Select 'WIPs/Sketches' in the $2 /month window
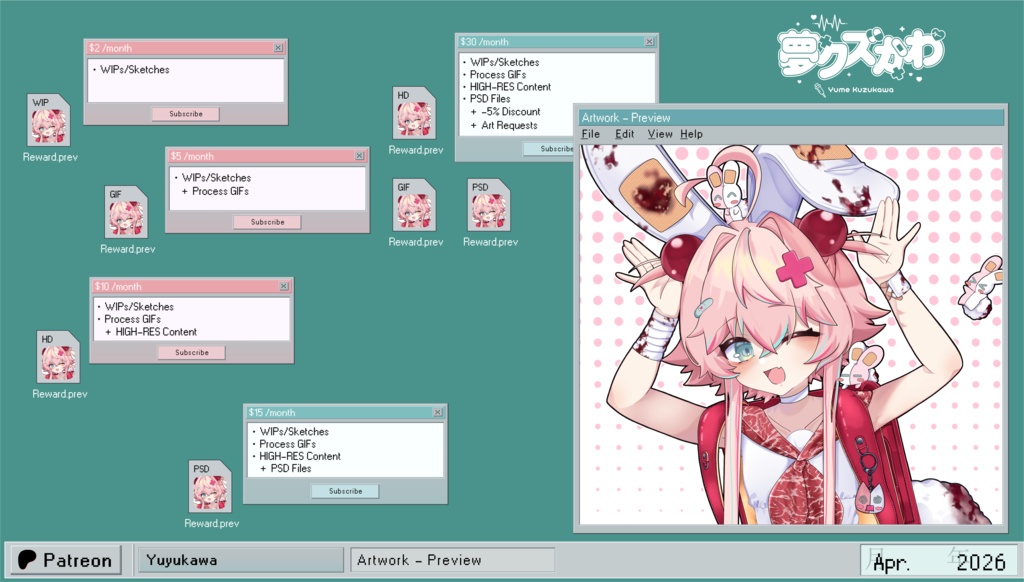The height and width of the screenshot is (582, 1024). [x=135, y=69]
